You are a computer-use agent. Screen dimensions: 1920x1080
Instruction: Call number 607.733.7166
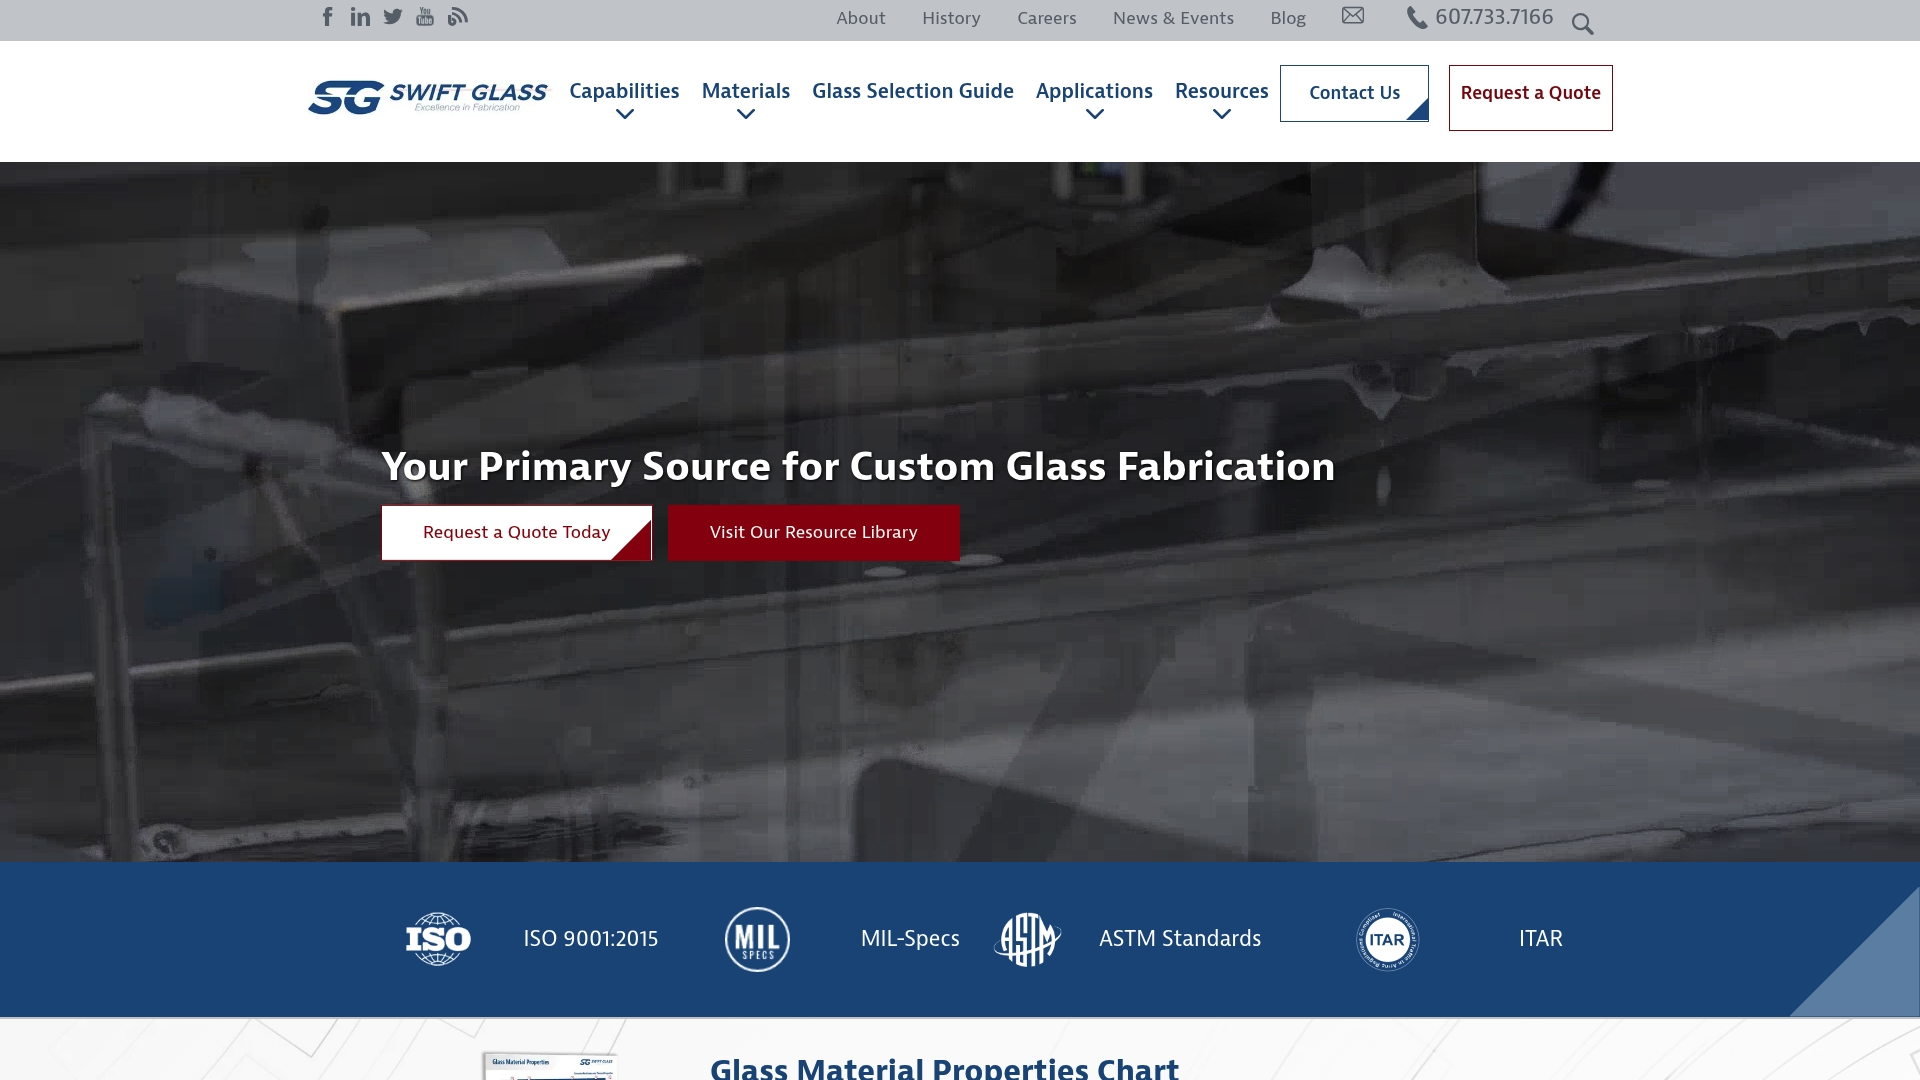tap(1494, 17)
